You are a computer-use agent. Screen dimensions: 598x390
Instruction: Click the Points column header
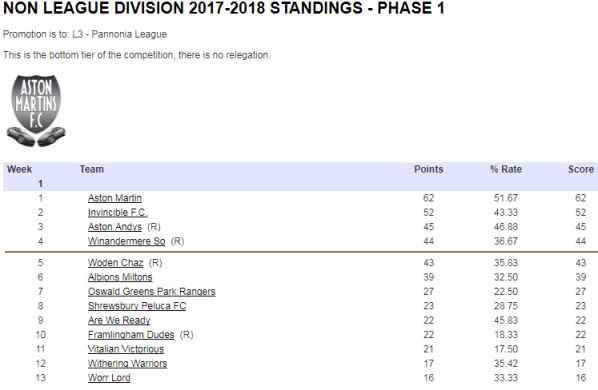tap(428, 169)
